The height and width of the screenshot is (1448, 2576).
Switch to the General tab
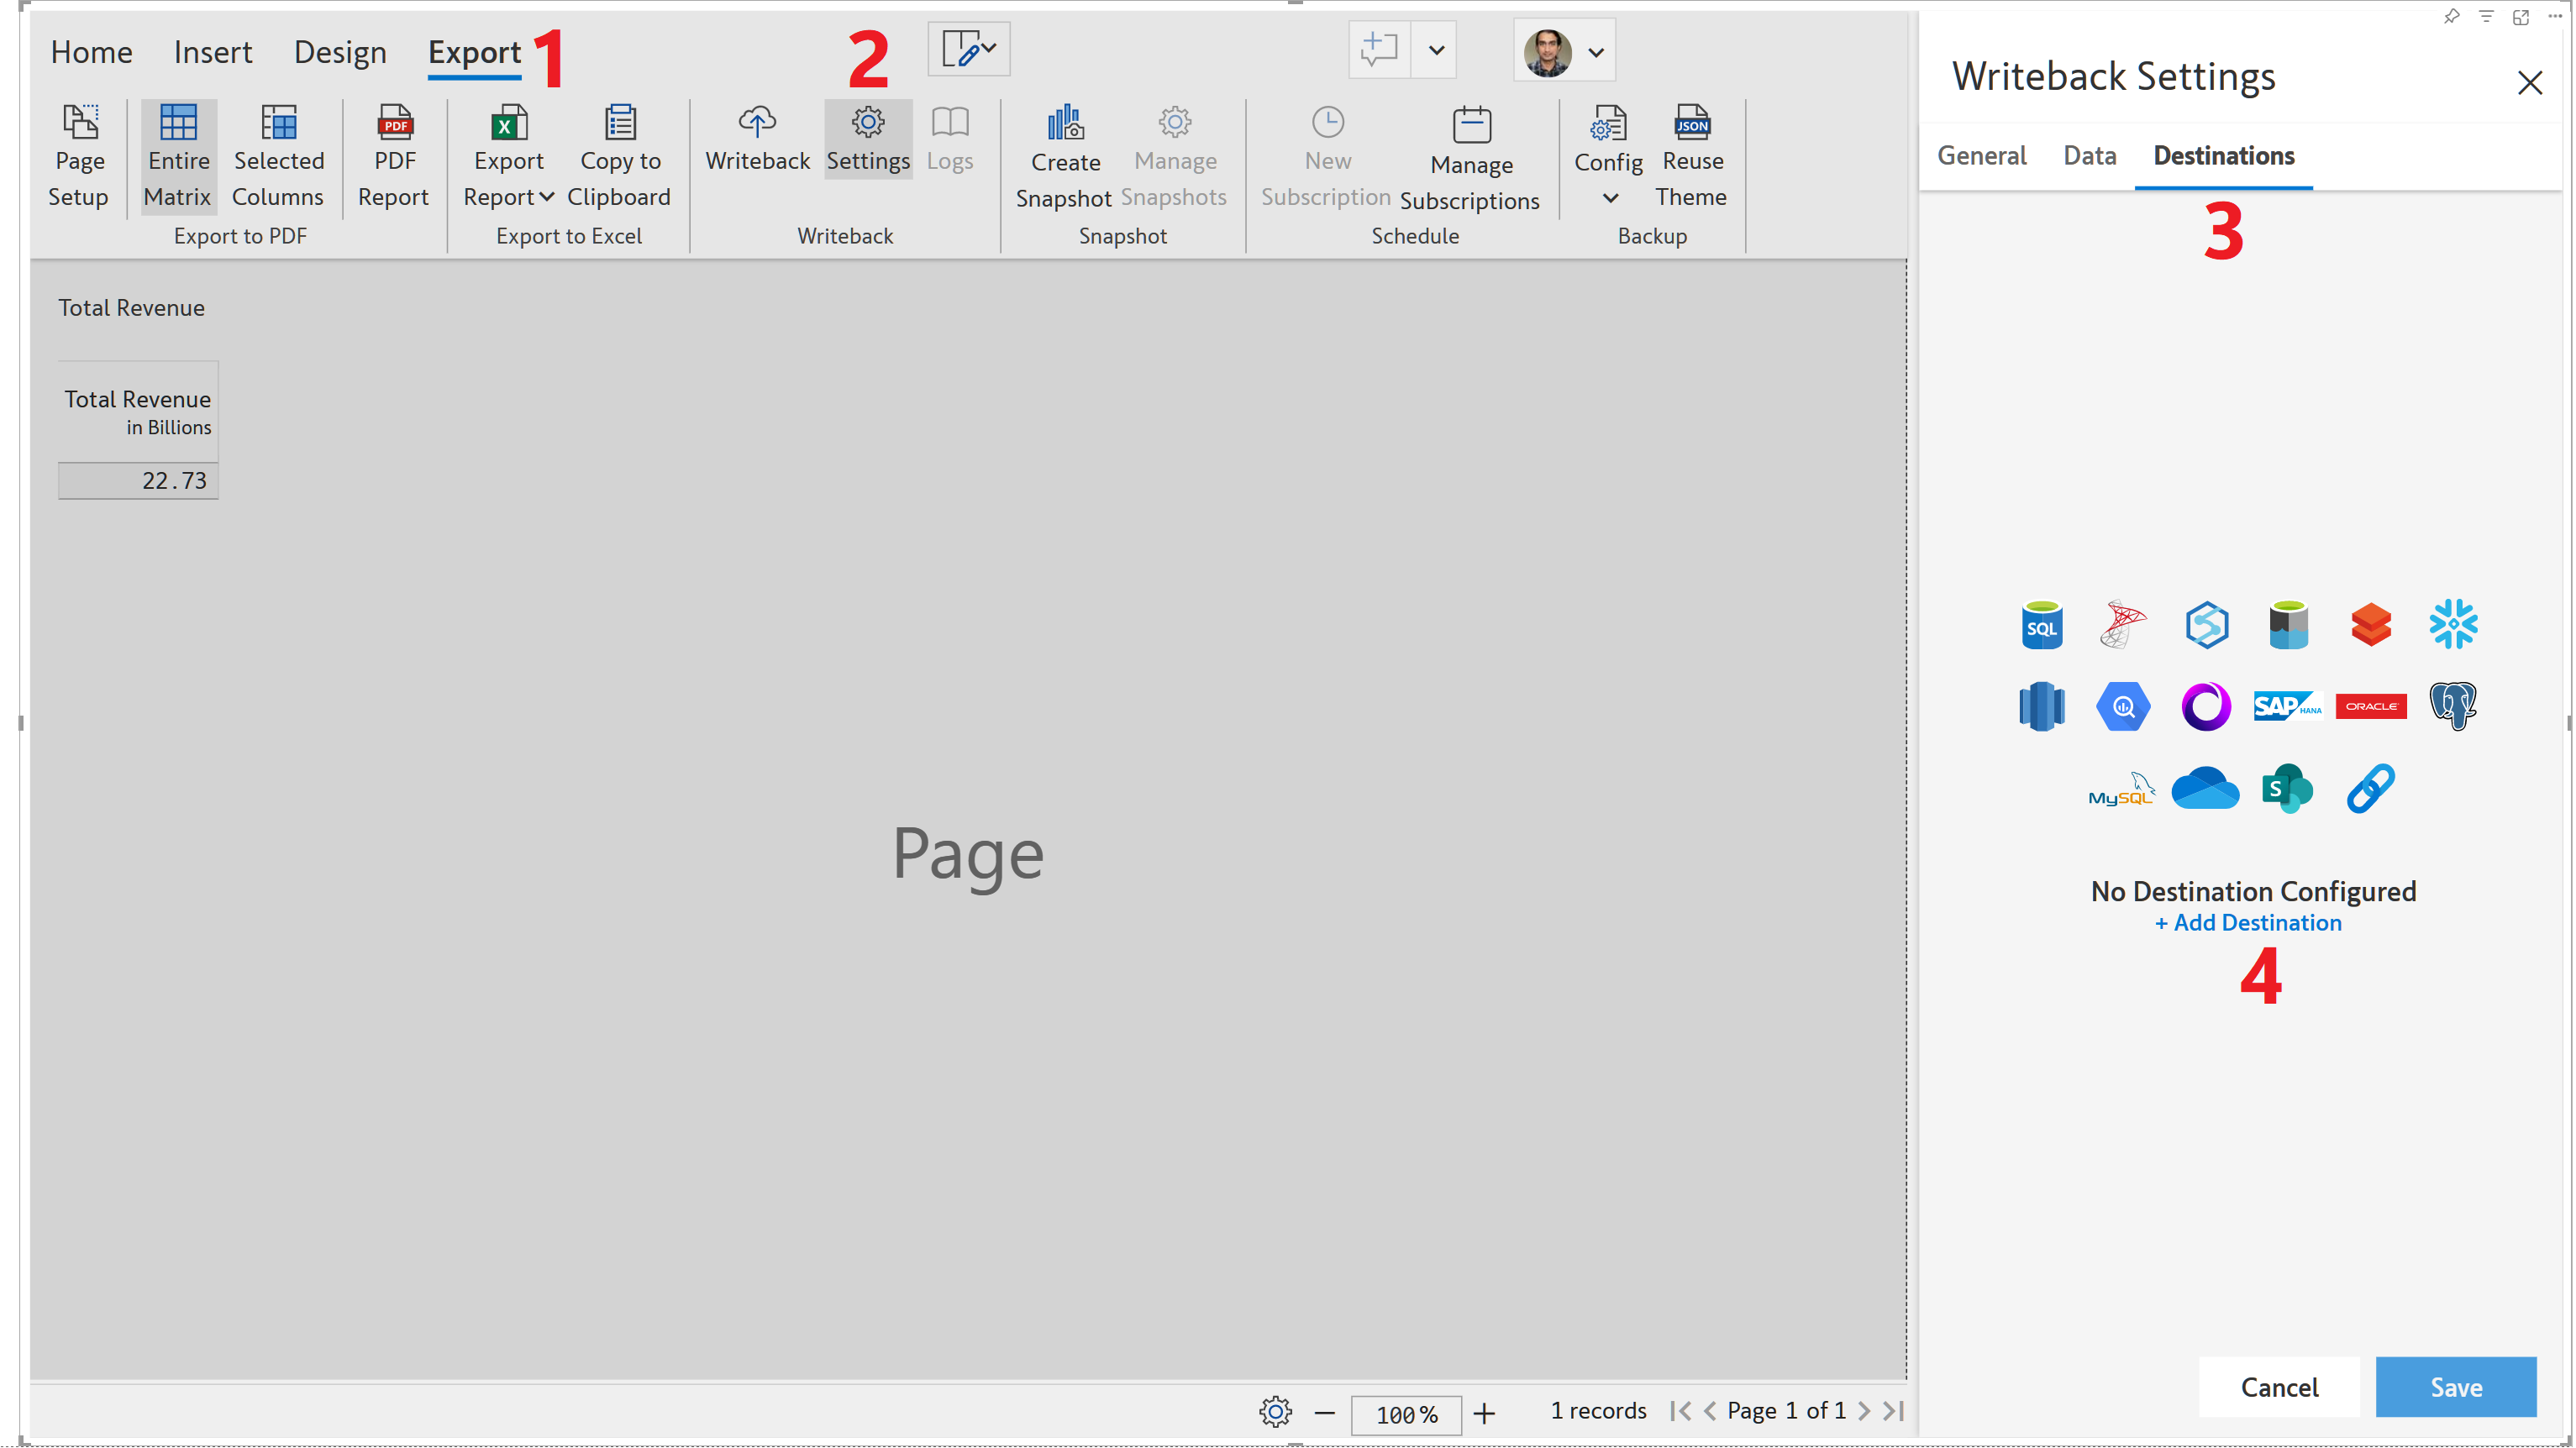point(1981,156)
